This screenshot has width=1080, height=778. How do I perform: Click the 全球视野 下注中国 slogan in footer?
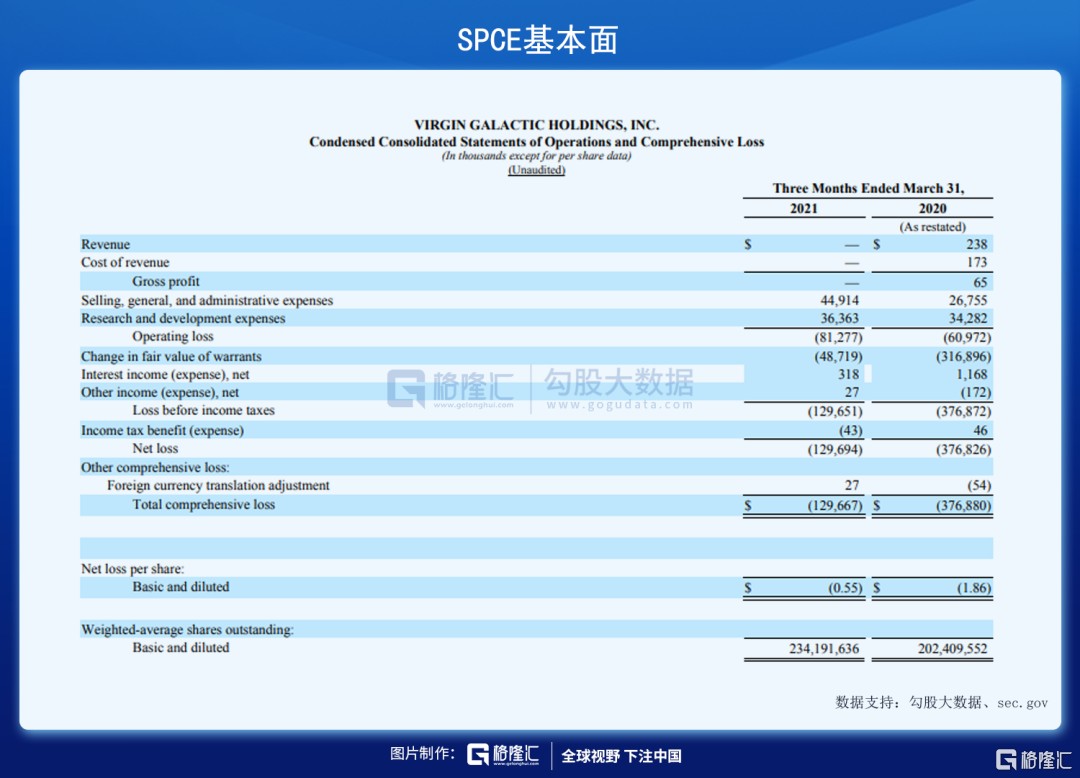click(x=621, y=756)
